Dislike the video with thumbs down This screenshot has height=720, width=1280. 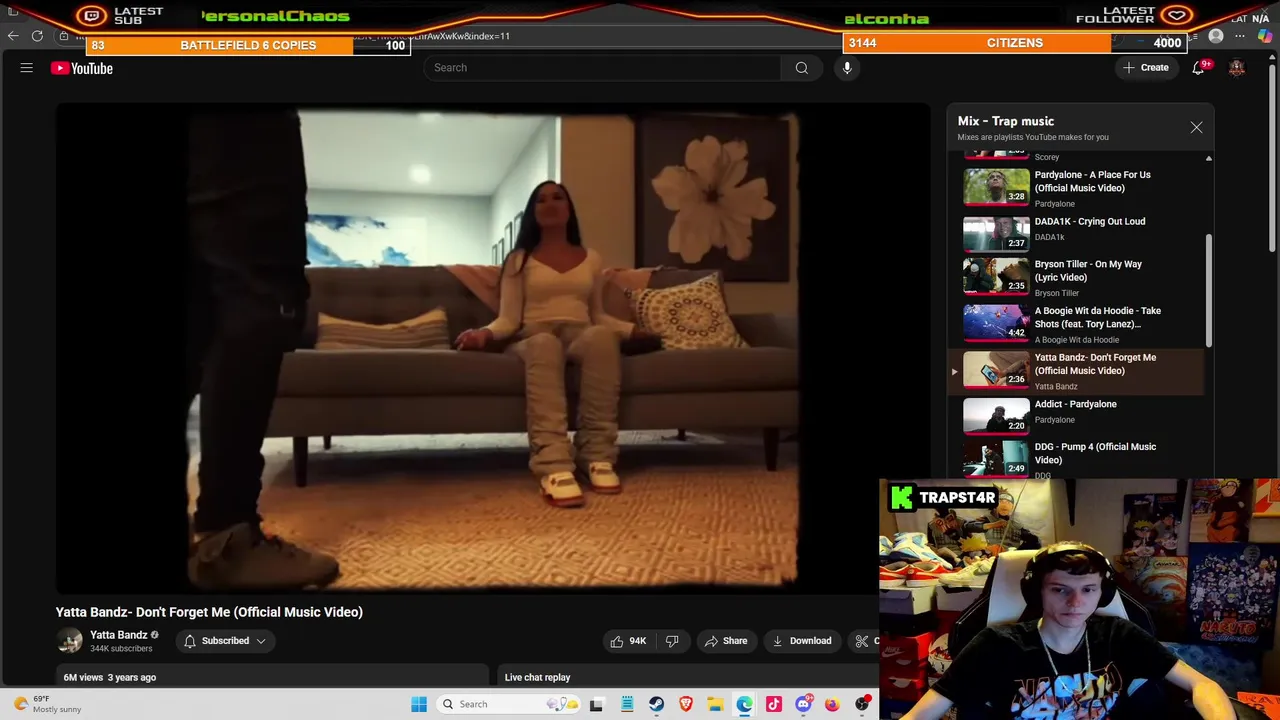point(672,641)
